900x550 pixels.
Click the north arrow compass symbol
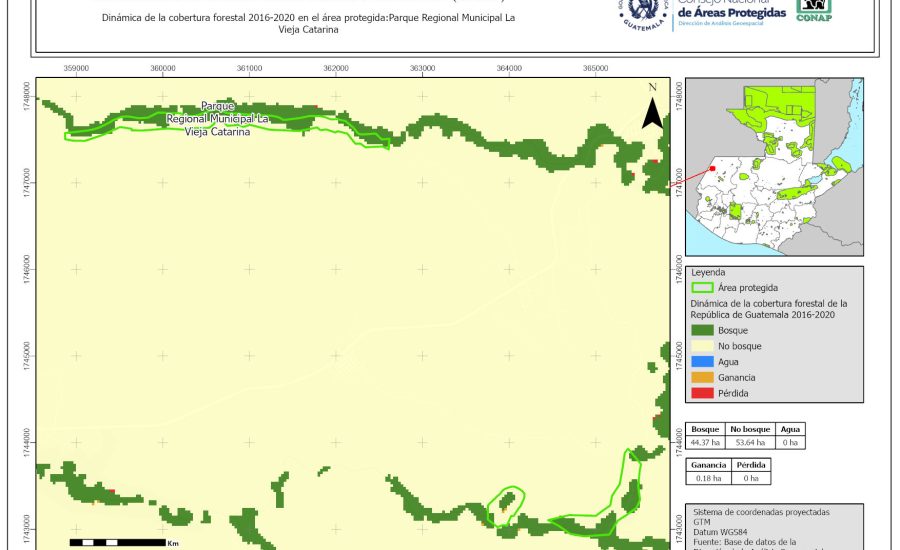652,109
